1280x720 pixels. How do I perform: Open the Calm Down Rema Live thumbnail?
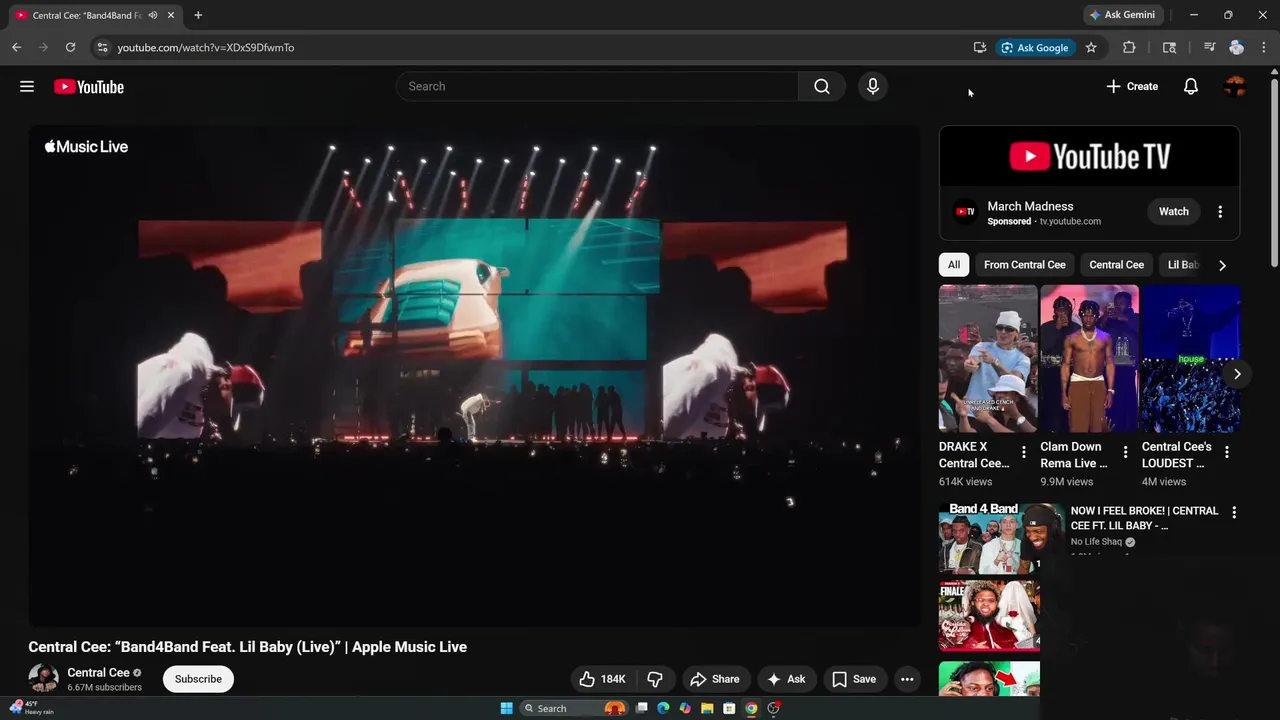point(1090,358)
